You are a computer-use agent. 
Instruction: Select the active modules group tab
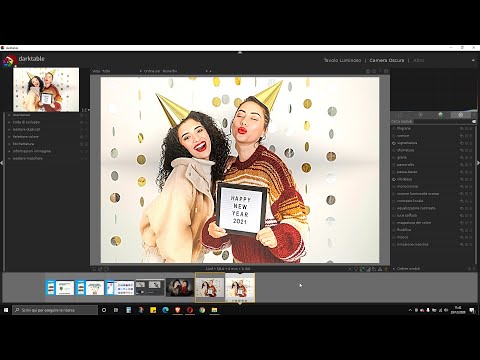coord(400,115)
